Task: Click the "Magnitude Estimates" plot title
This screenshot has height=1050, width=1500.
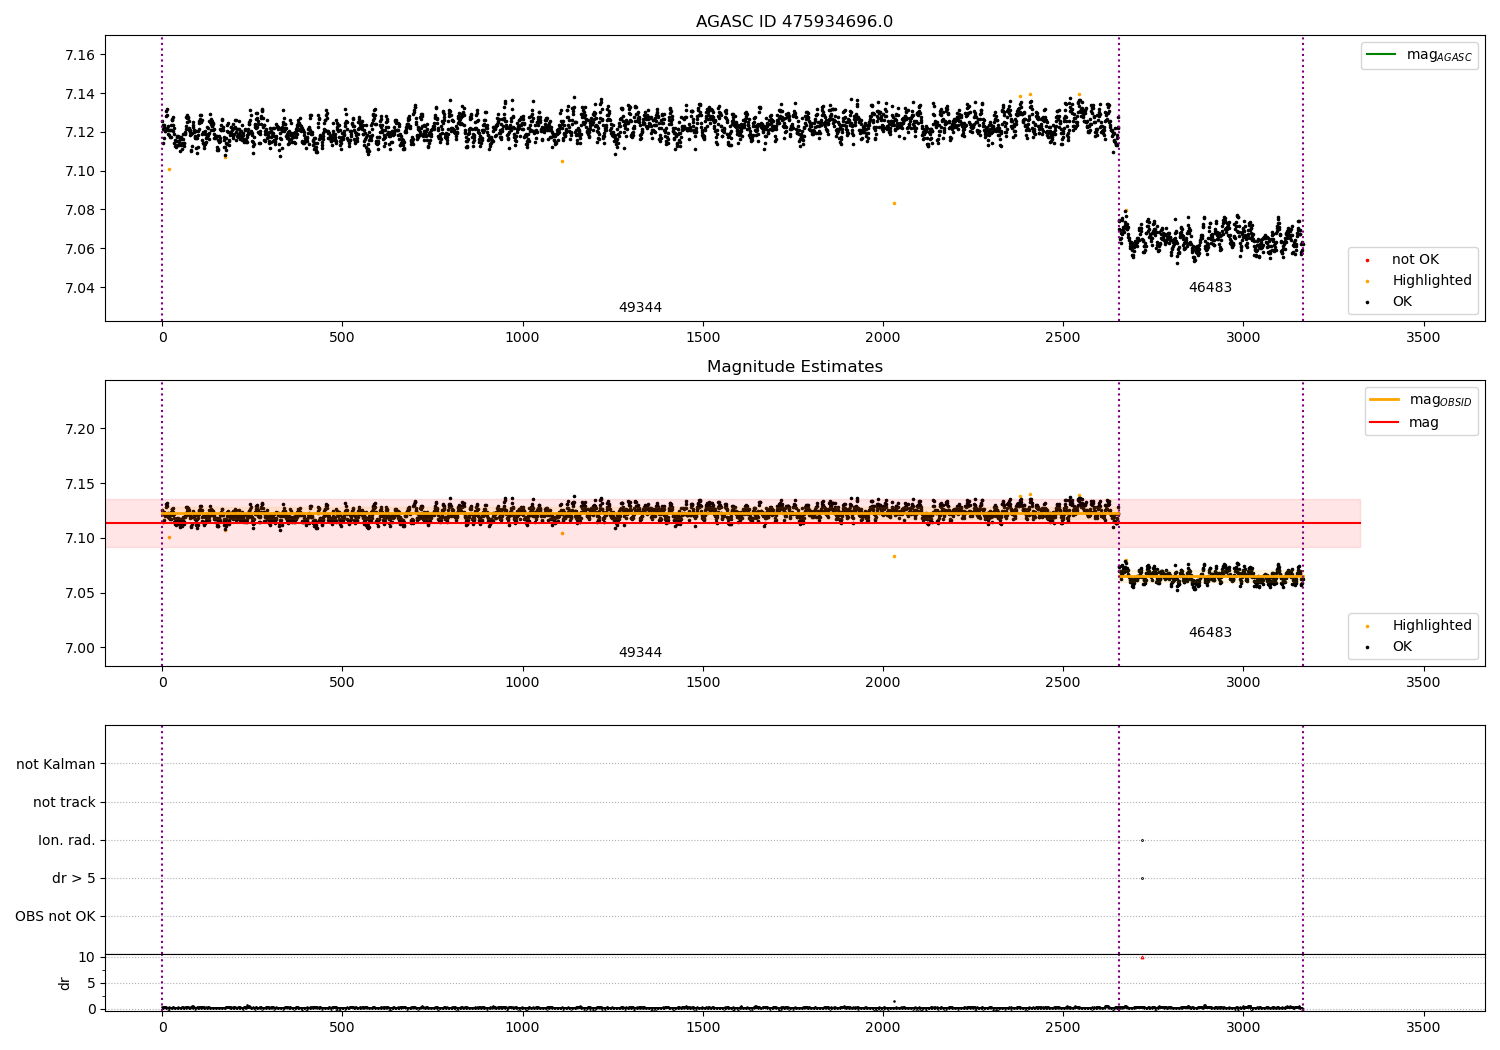Action: (x=794, y=367)
